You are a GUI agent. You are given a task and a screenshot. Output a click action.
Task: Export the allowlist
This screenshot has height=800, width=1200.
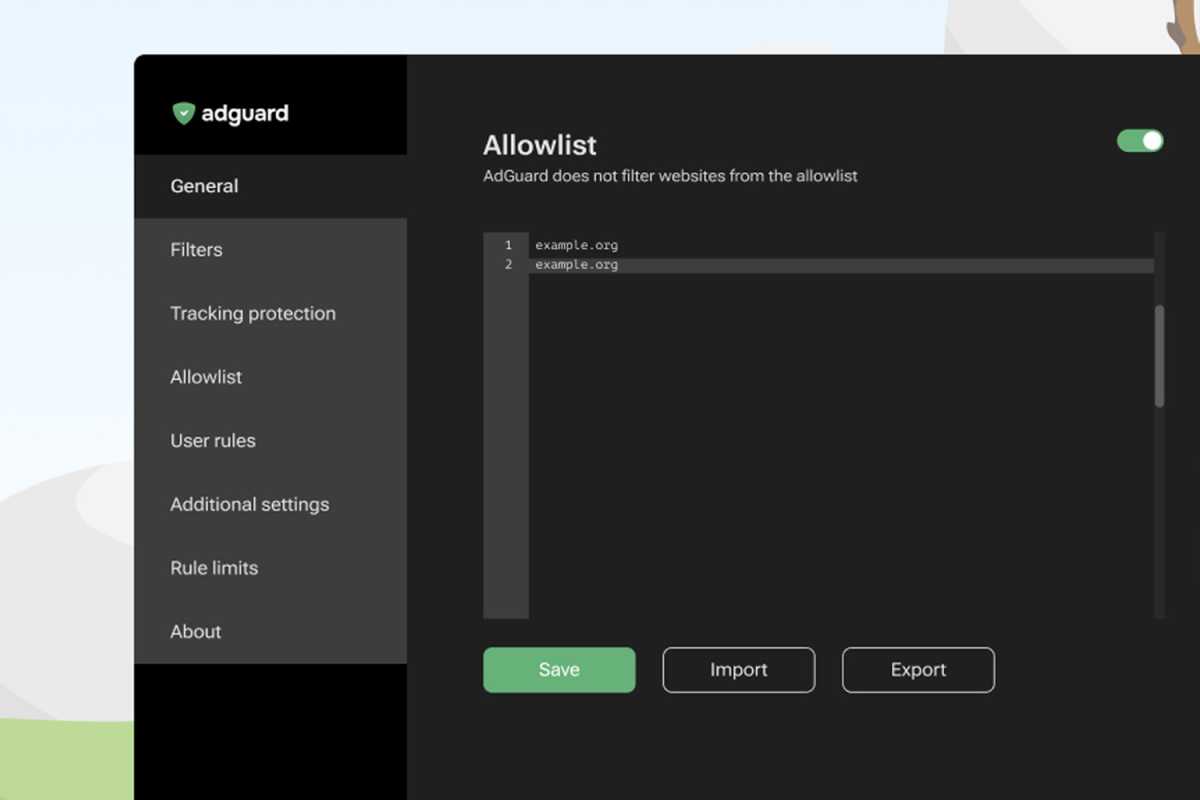[918, 670]
